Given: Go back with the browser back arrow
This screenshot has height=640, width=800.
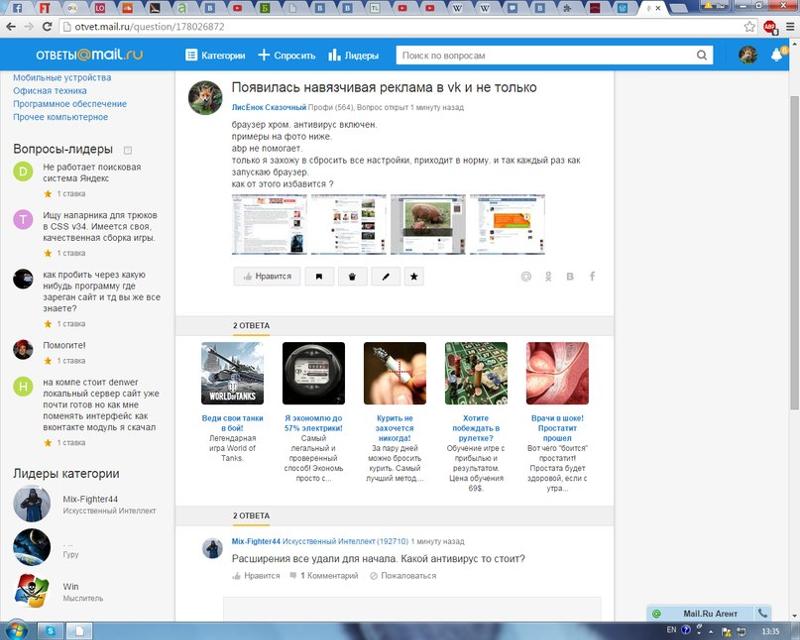Looking at the screenshot, I should click(11, 27).
